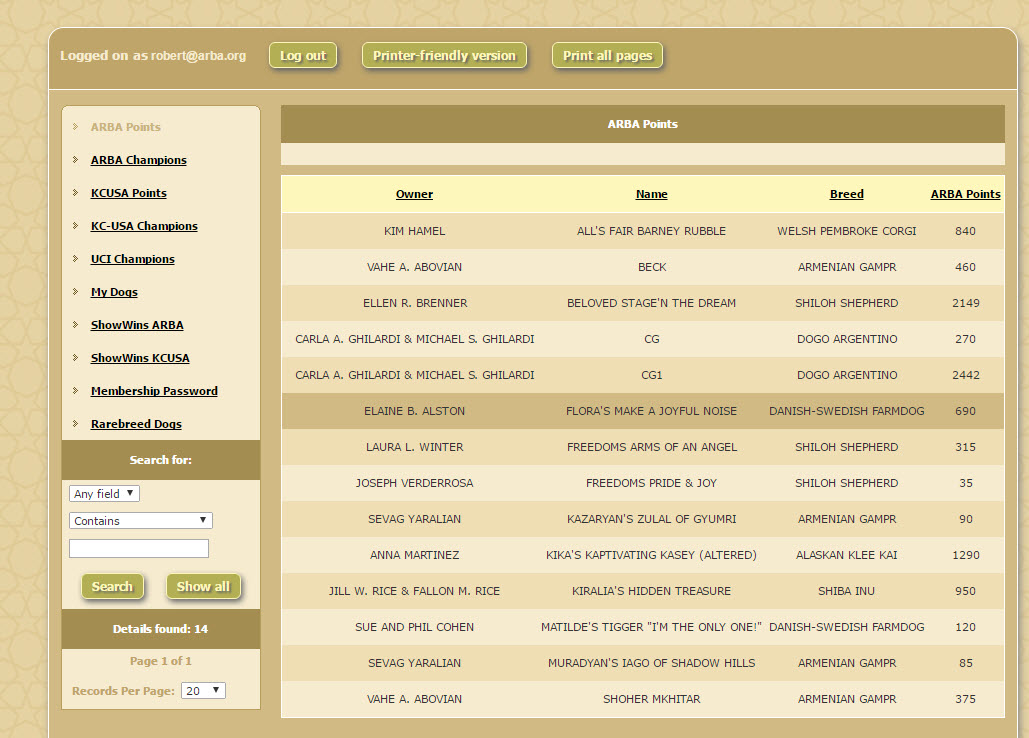The image size is (1029, 738).
Task: Click Print all pages button
Action: click(x=607, y=56)
